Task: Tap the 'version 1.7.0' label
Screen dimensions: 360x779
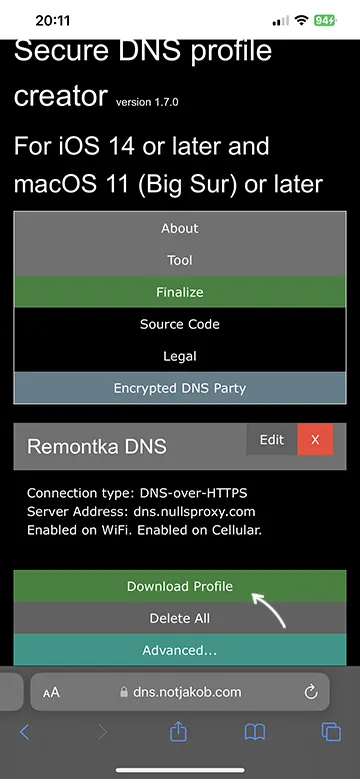Action: tap(147, 102)
